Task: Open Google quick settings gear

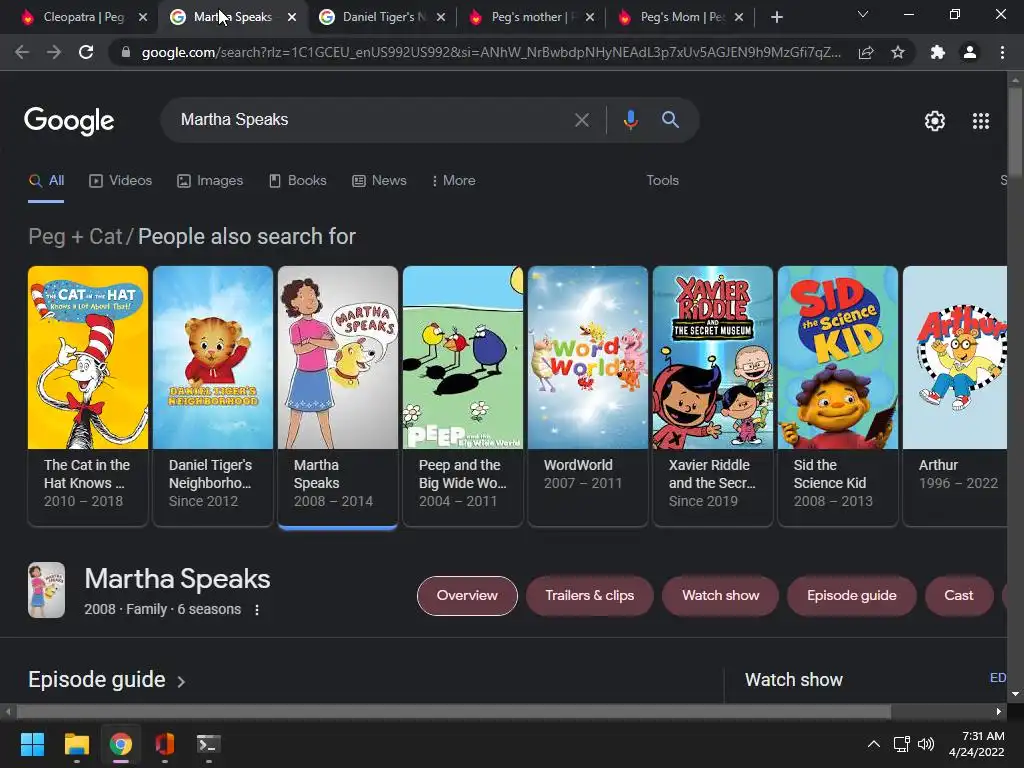Action: pos(935,121)
